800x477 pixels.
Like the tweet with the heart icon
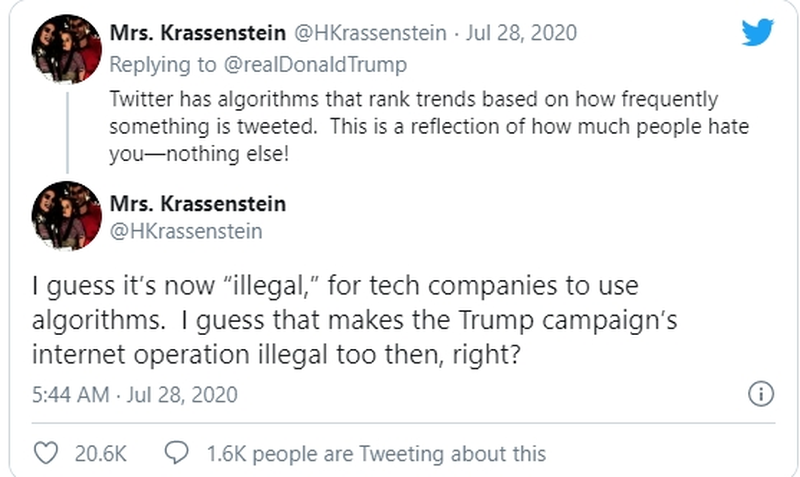pyautogui.click(x=46, y=453)
